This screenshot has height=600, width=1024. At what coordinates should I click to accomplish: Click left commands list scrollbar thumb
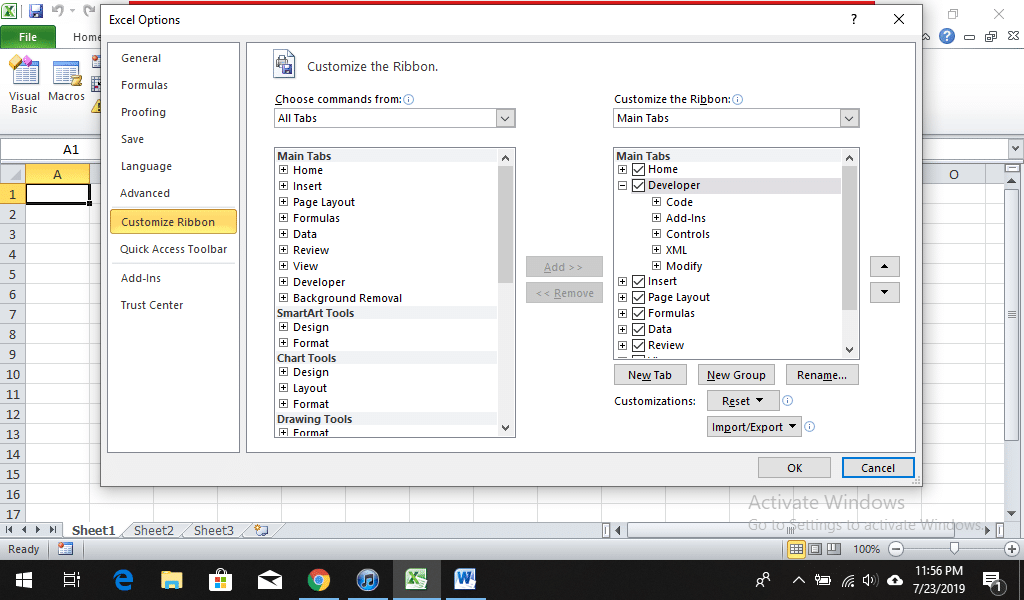tap(505, 224)
